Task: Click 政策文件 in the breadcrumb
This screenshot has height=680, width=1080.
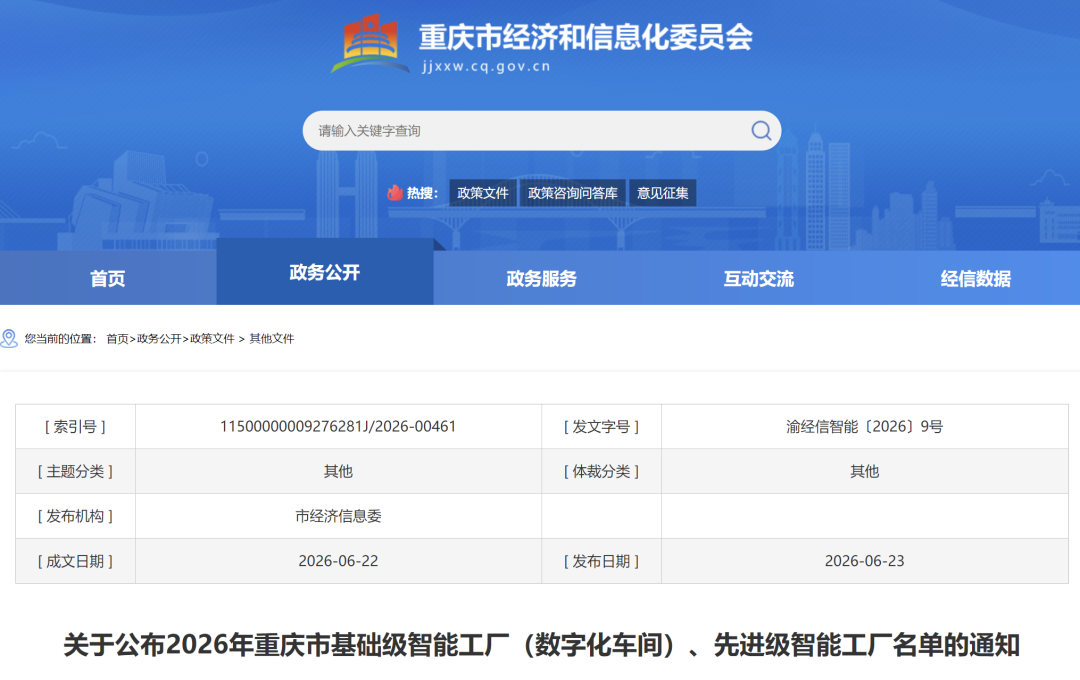Action: 212,338
